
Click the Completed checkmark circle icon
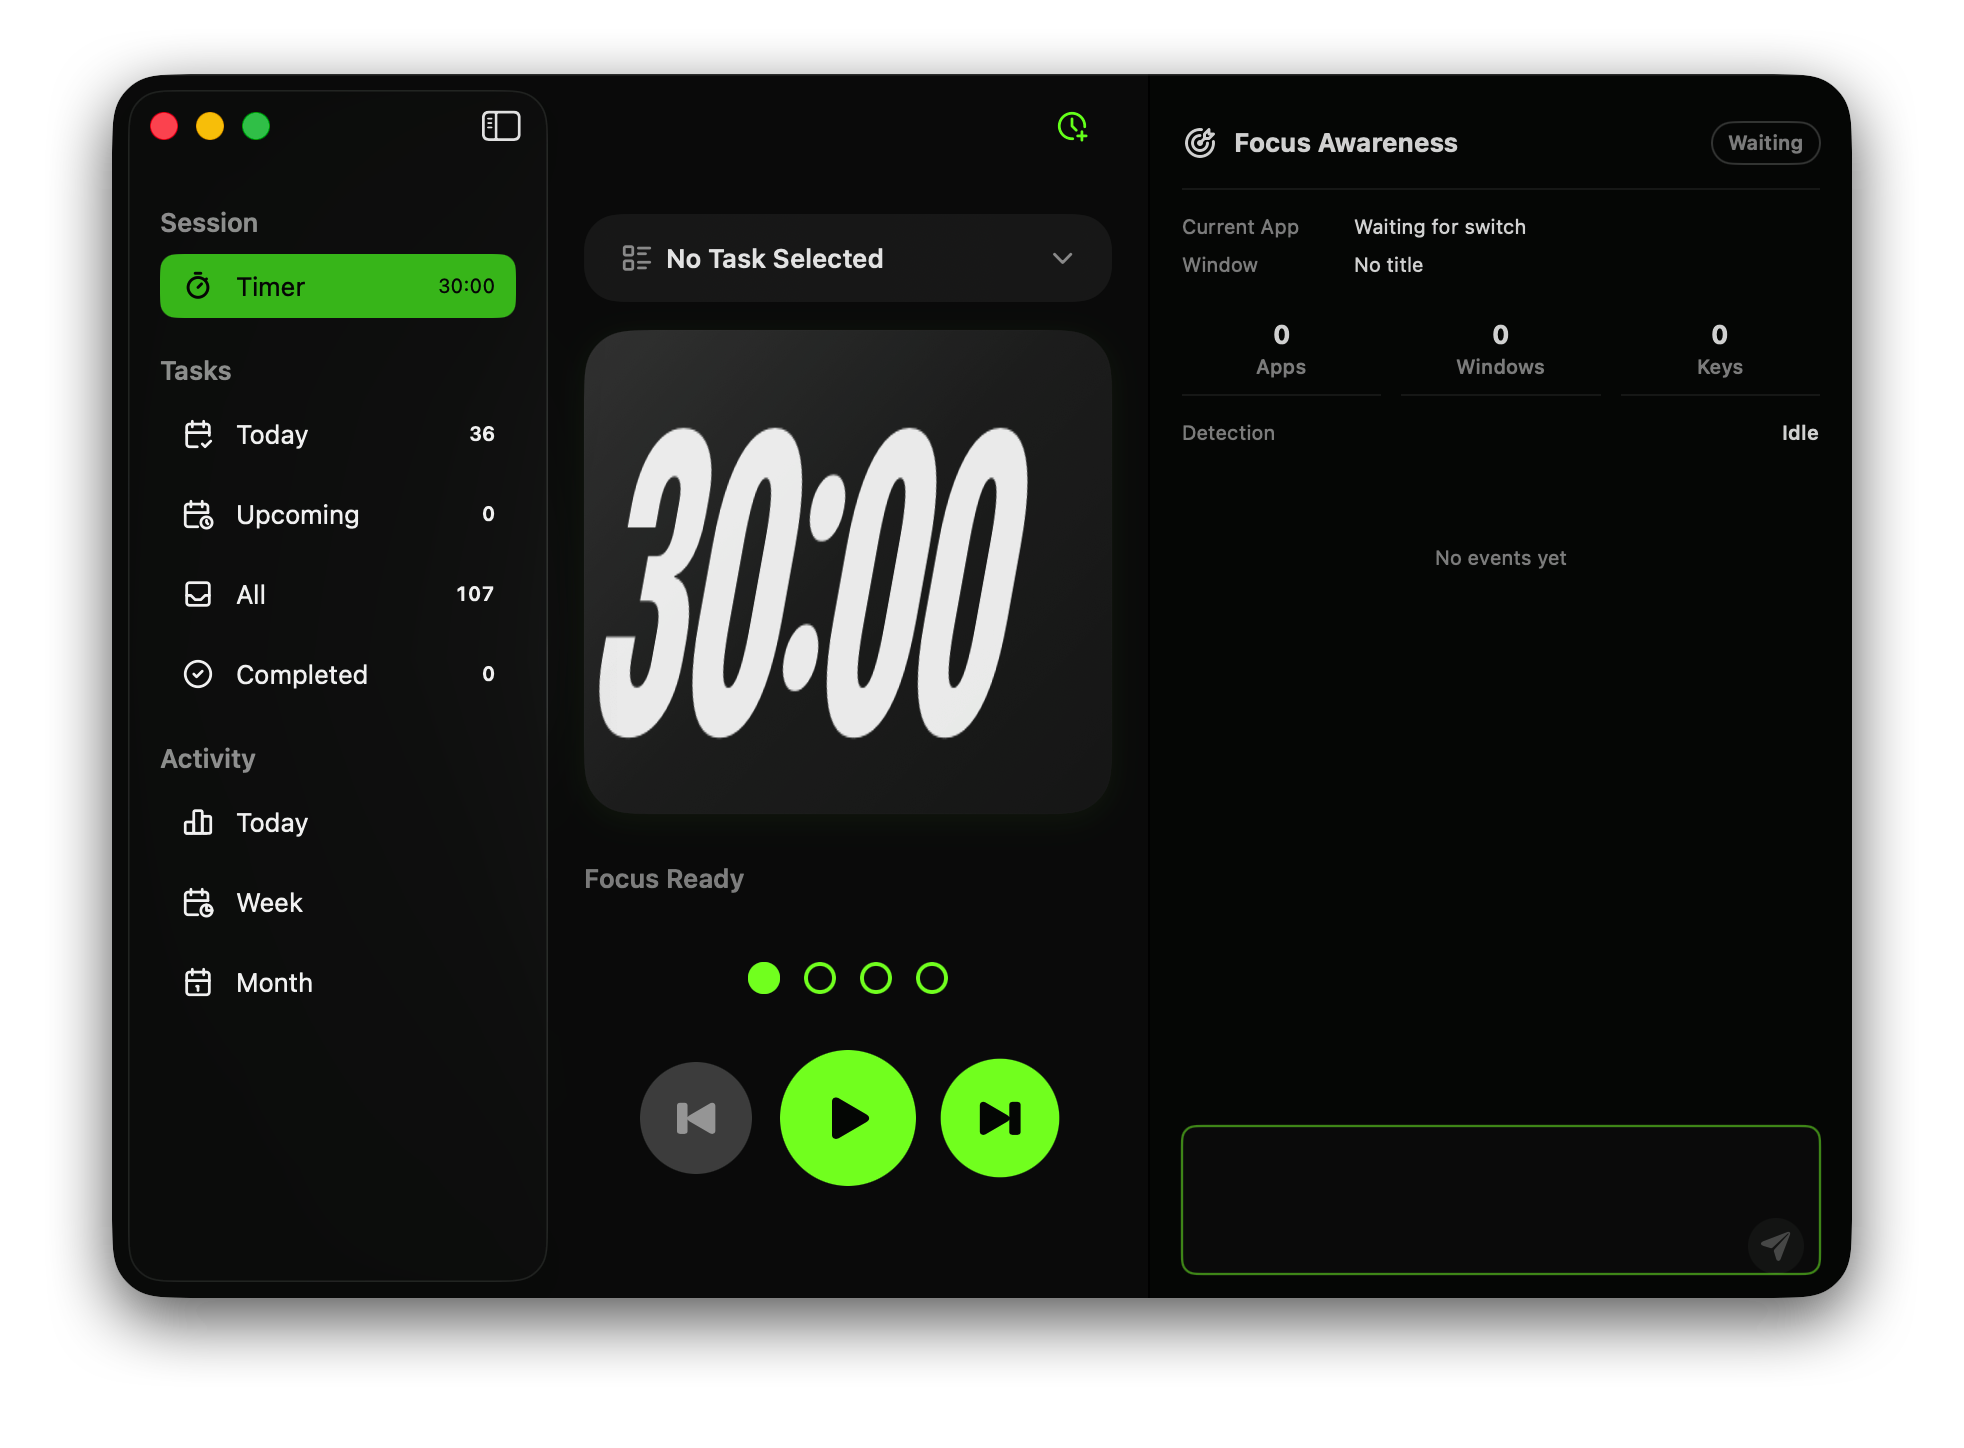198,674
